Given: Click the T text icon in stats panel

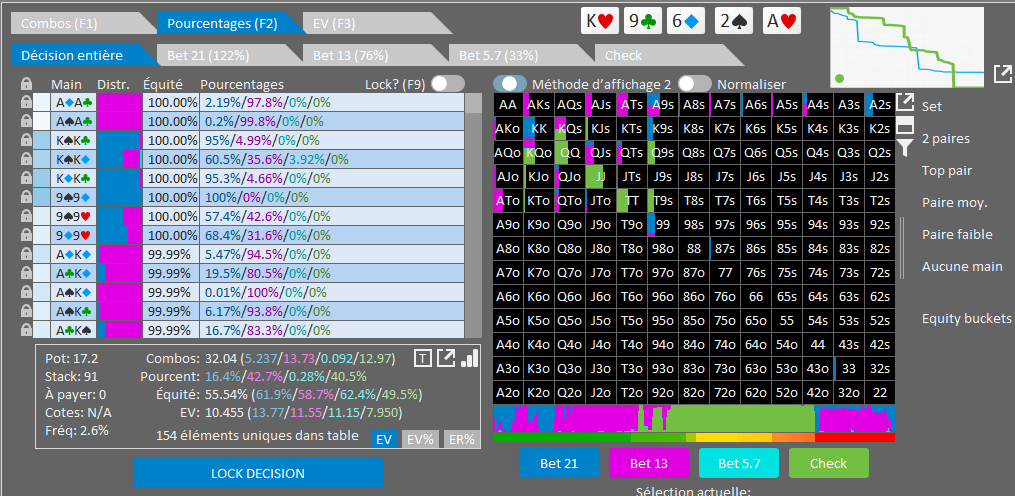Looking at the screenshot, I should tap(423, 358).
